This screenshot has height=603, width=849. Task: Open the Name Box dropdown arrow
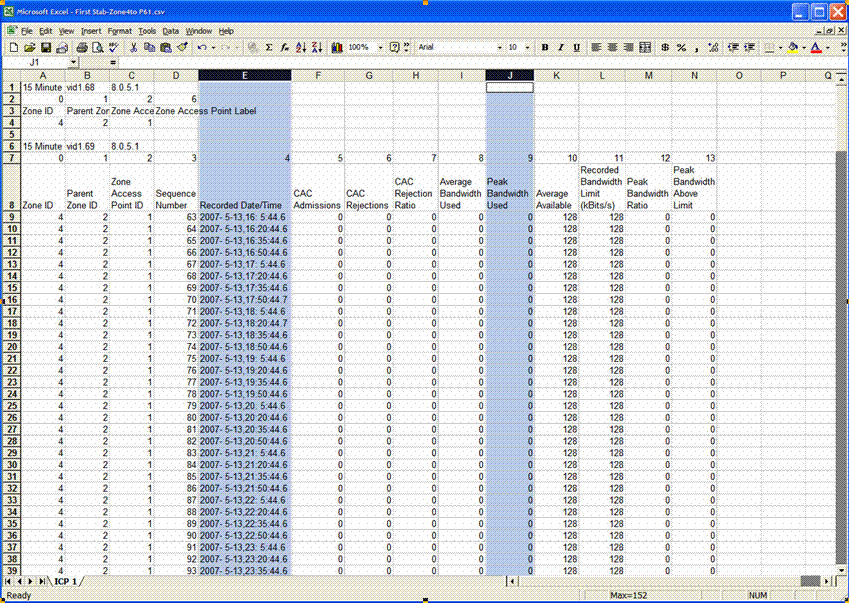(x=74, y=63)
